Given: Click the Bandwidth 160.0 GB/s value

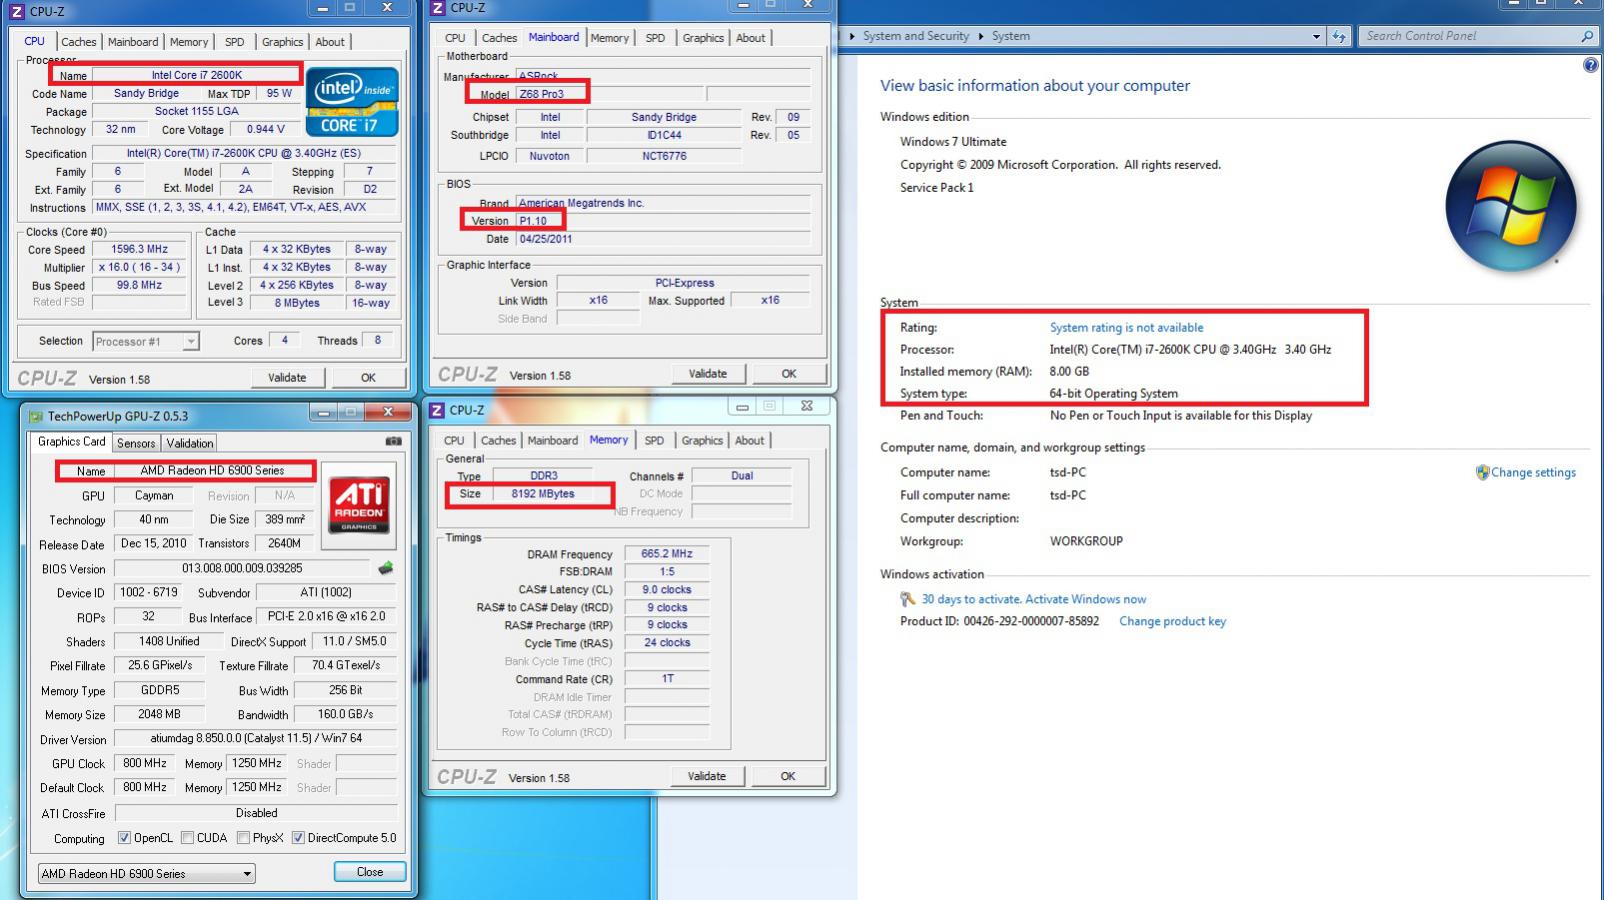Looking at the screenshot, I should (x=345, y=715).
